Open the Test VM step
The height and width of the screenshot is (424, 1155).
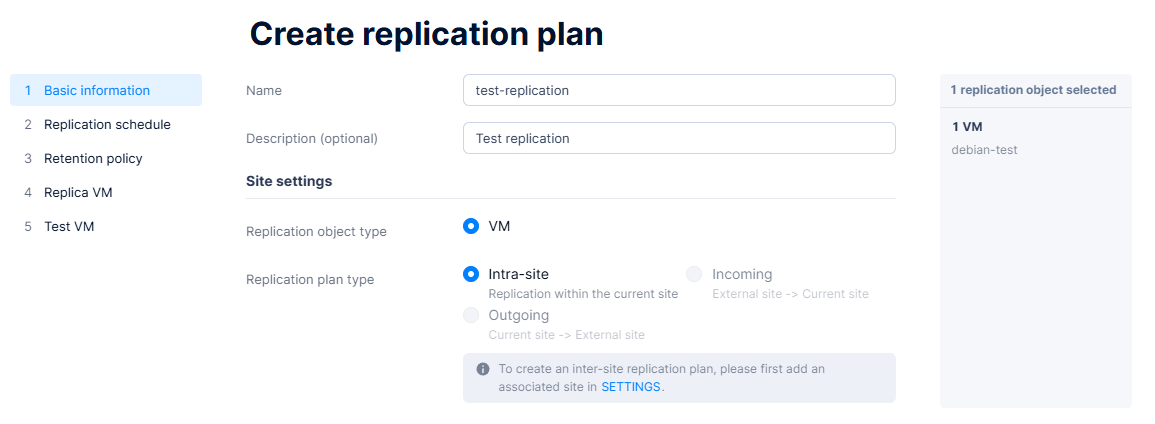[69, 227]
